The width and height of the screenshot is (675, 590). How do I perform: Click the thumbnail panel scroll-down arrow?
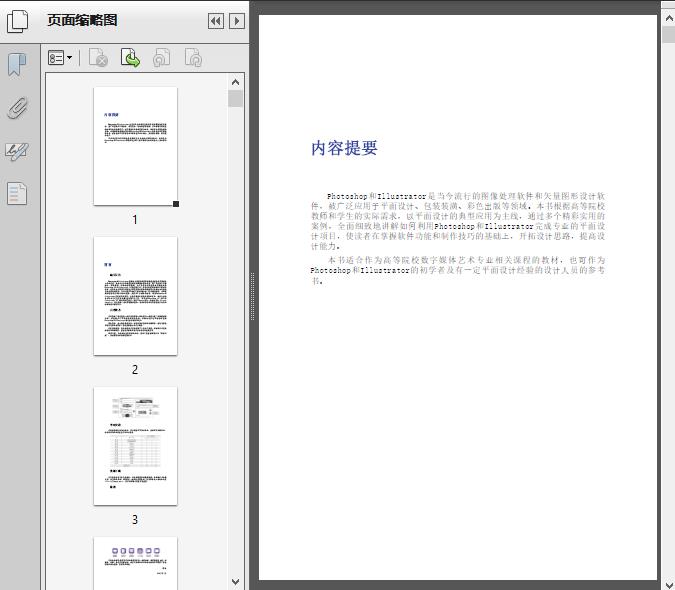(x=235, y=581)
